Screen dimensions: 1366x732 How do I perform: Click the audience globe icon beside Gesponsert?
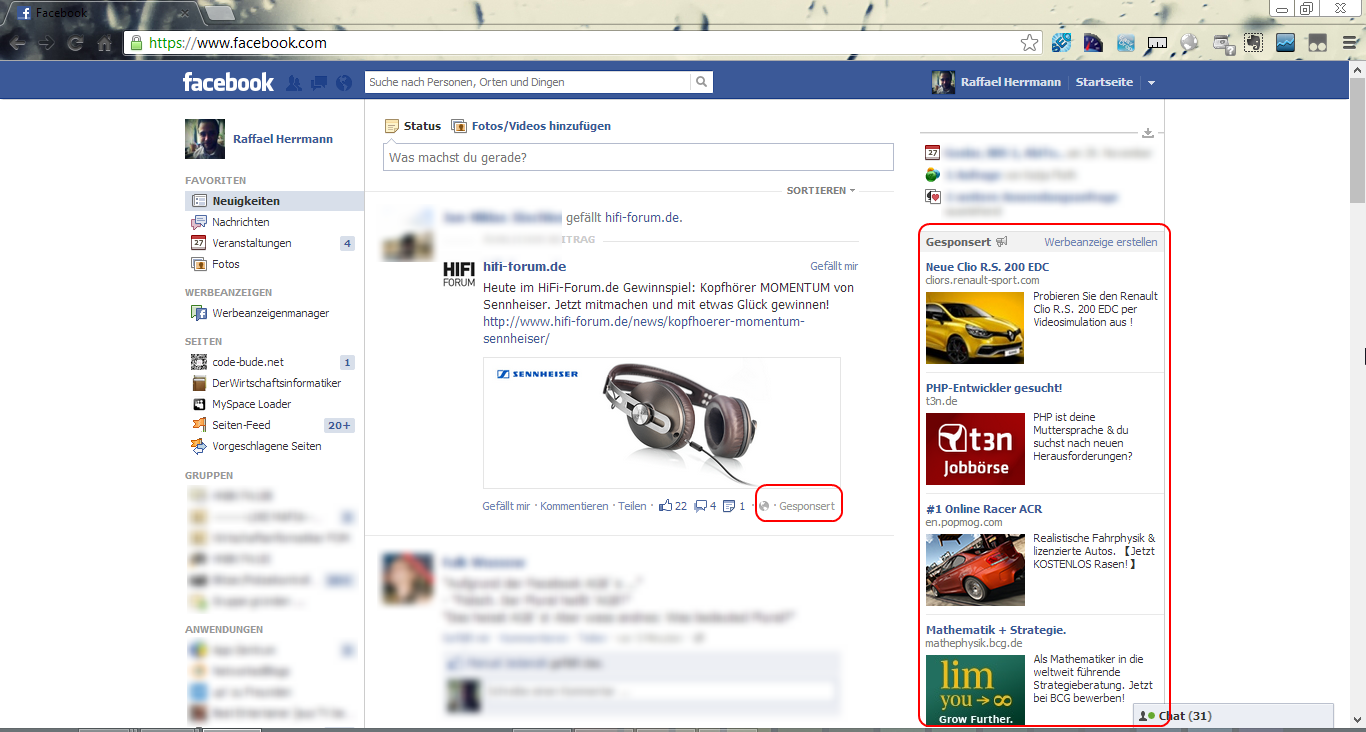click(x=765, y=506)
